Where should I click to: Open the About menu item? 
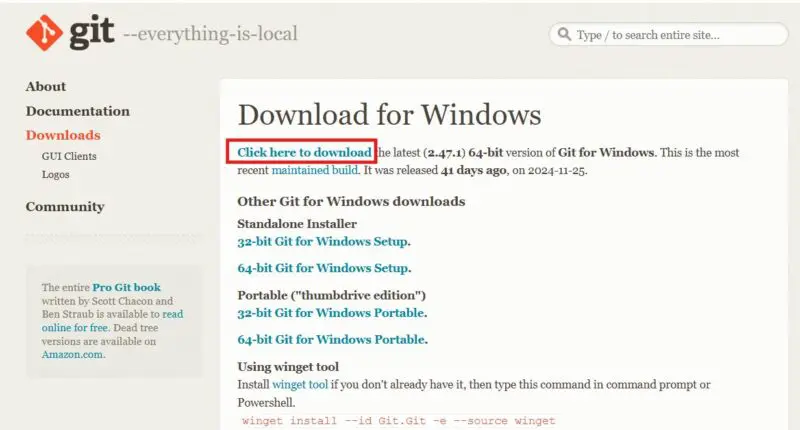pyautogui.click(x=46, y=86)
